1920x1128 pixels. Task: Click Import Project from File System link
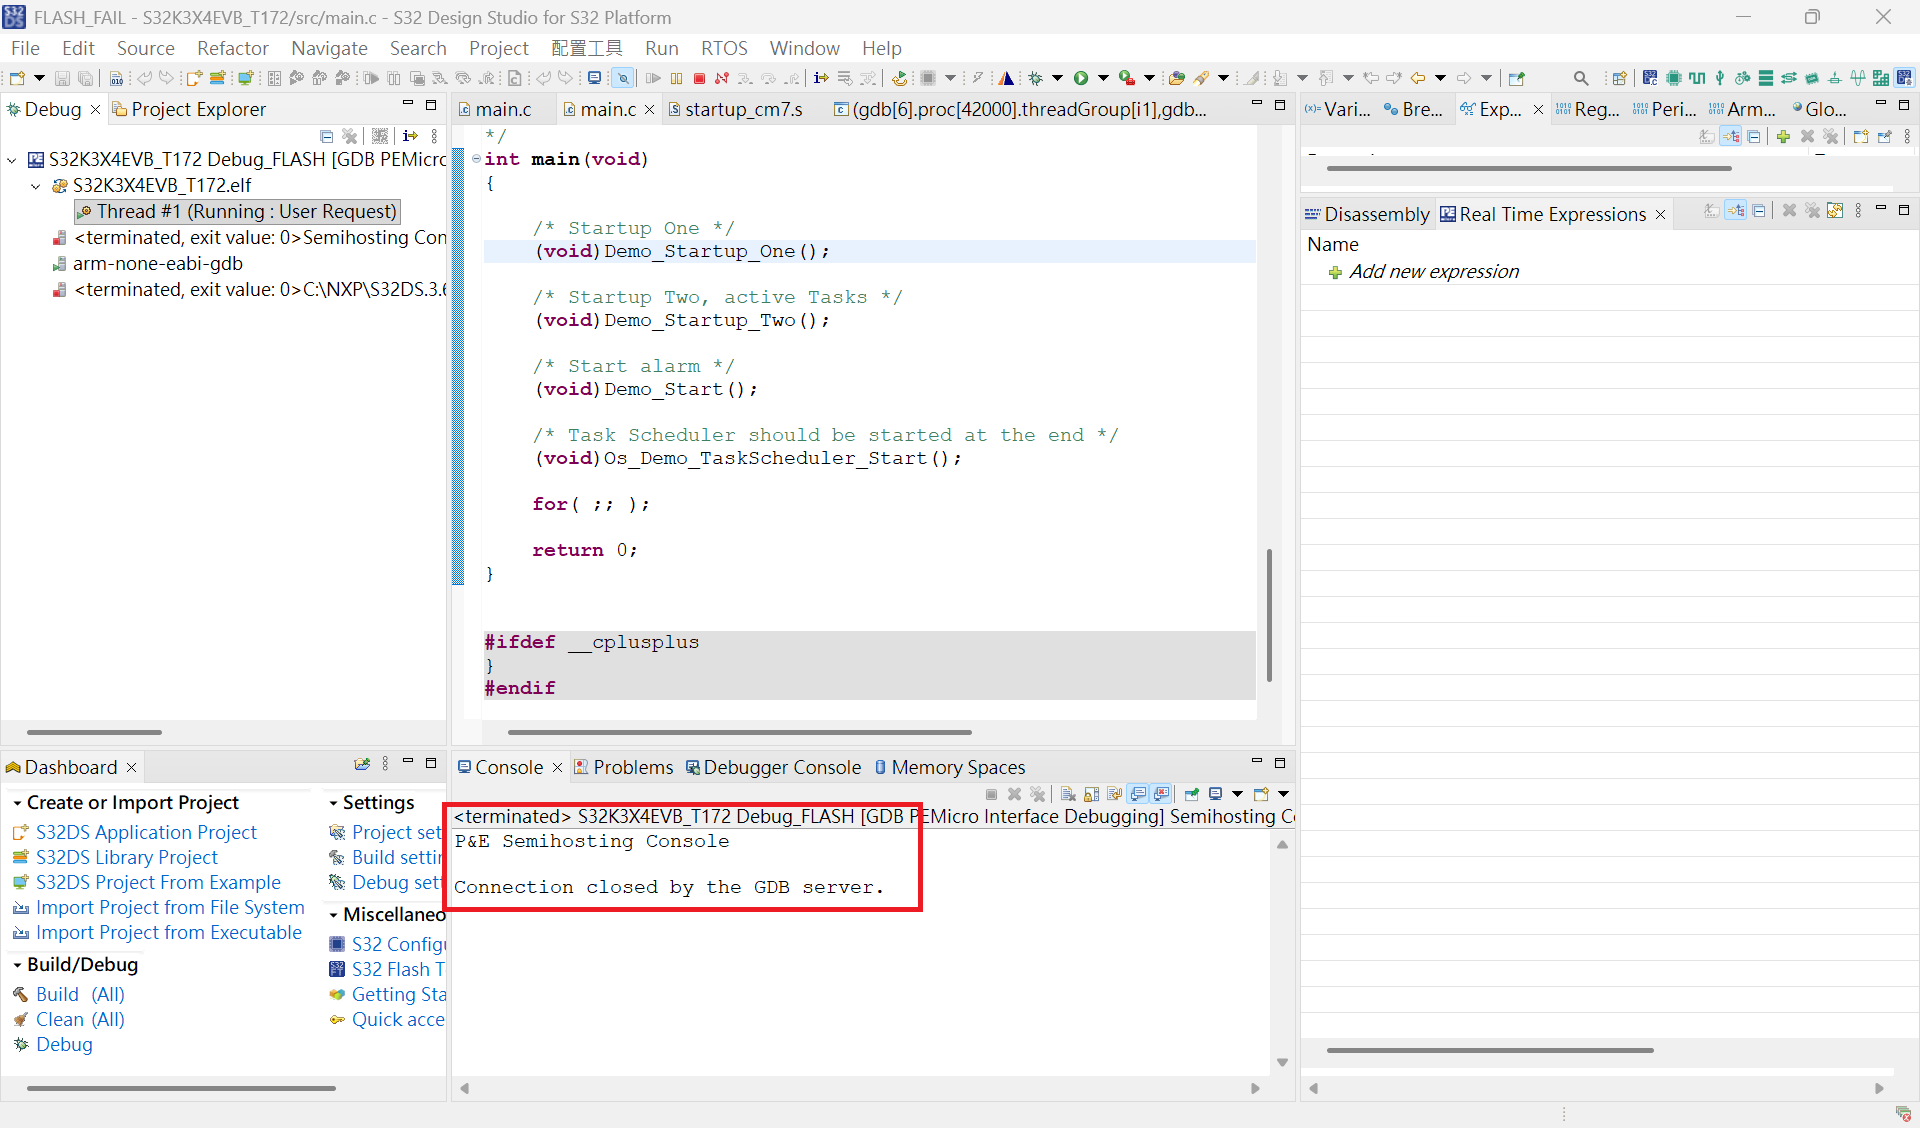pos(170,907)
